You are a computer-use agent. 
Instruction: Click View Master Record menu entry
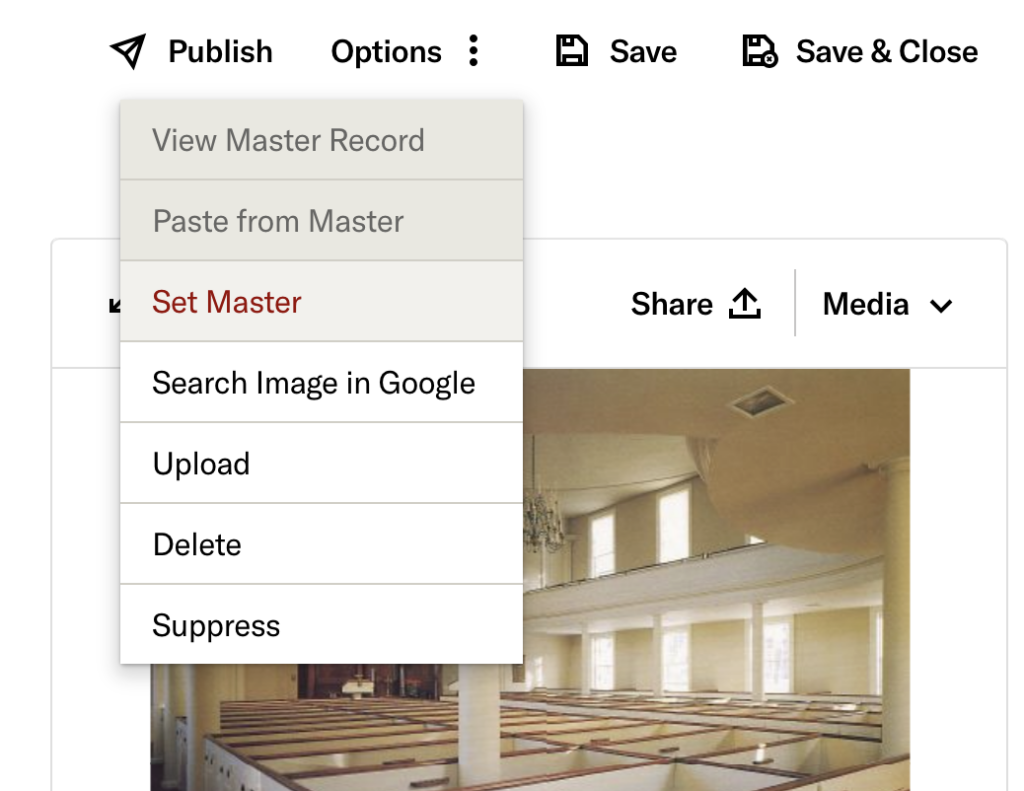tap(287, 140)
